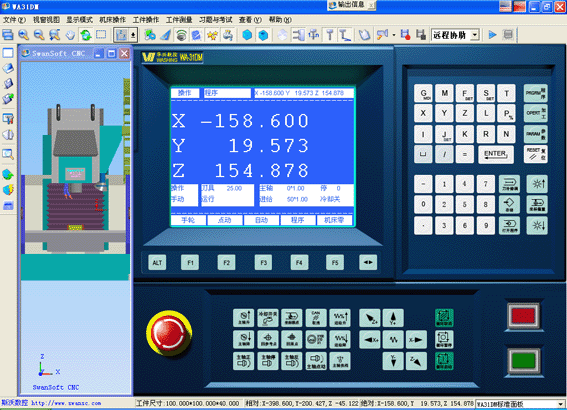
Task: Toggle the green power-on button
Action: click(x=524, y=361)
